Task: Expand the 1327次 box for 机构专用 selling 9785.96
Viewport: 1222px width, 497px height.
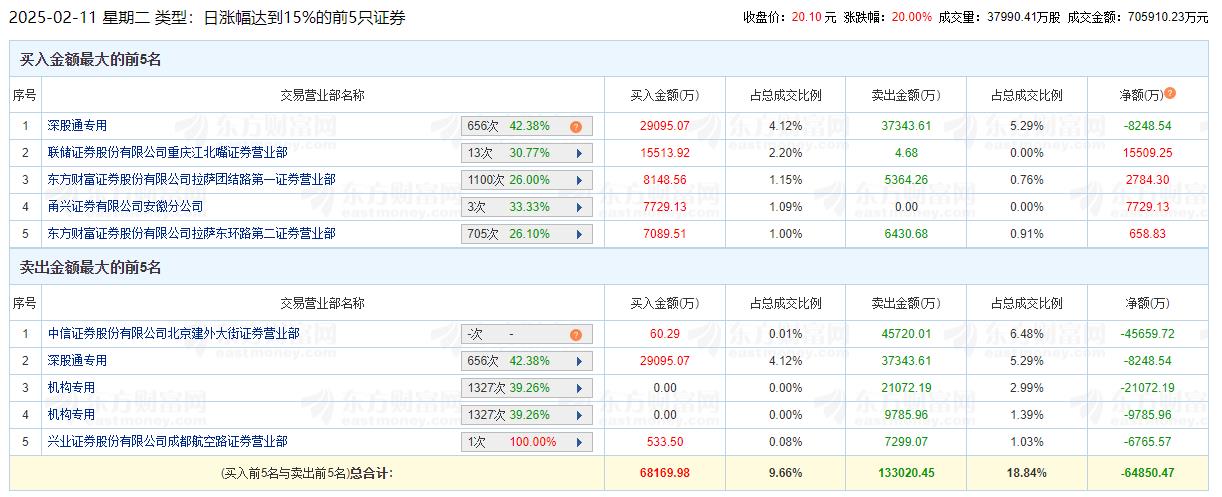Action: pyautogui.click(x=527, y=415)
